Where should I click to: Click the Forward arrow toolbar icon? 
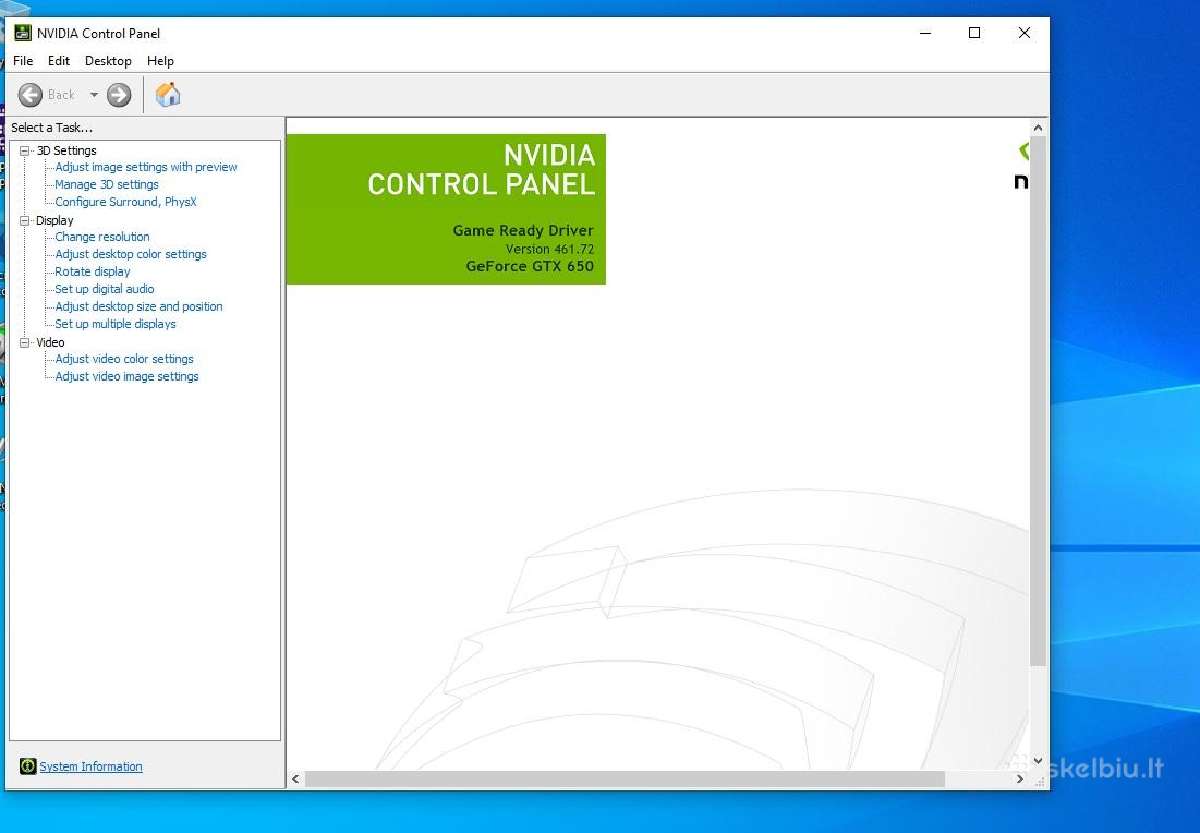tap(119, 95)
